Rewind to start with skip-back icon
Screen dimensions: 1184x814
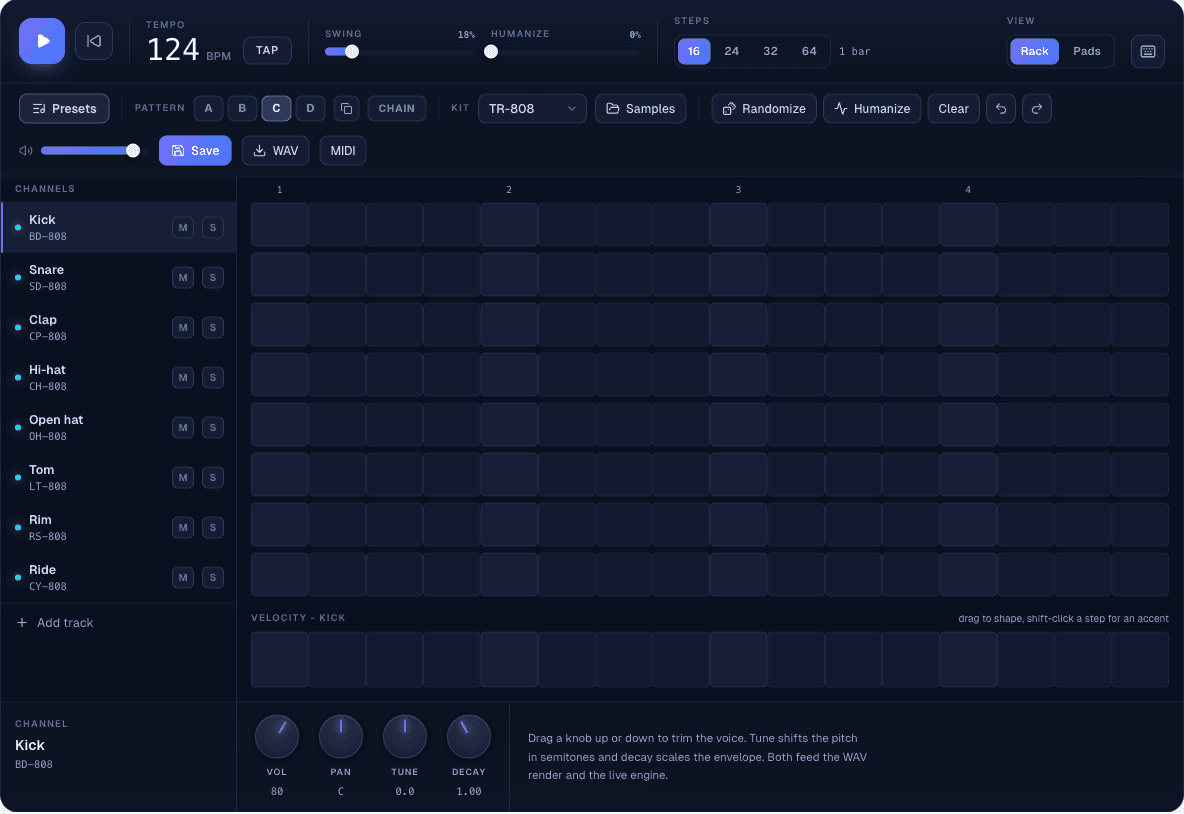click(94, 41)
